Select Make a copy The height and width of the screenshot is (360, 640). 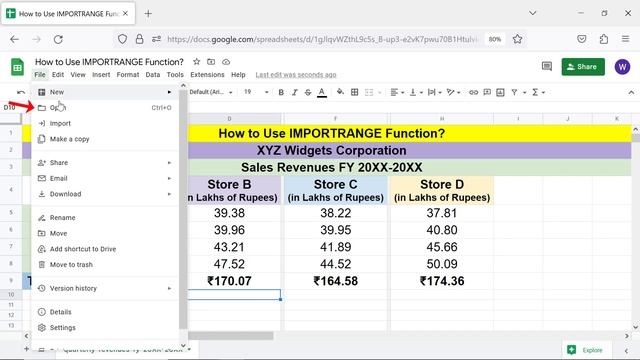click(x=105, y=139)
